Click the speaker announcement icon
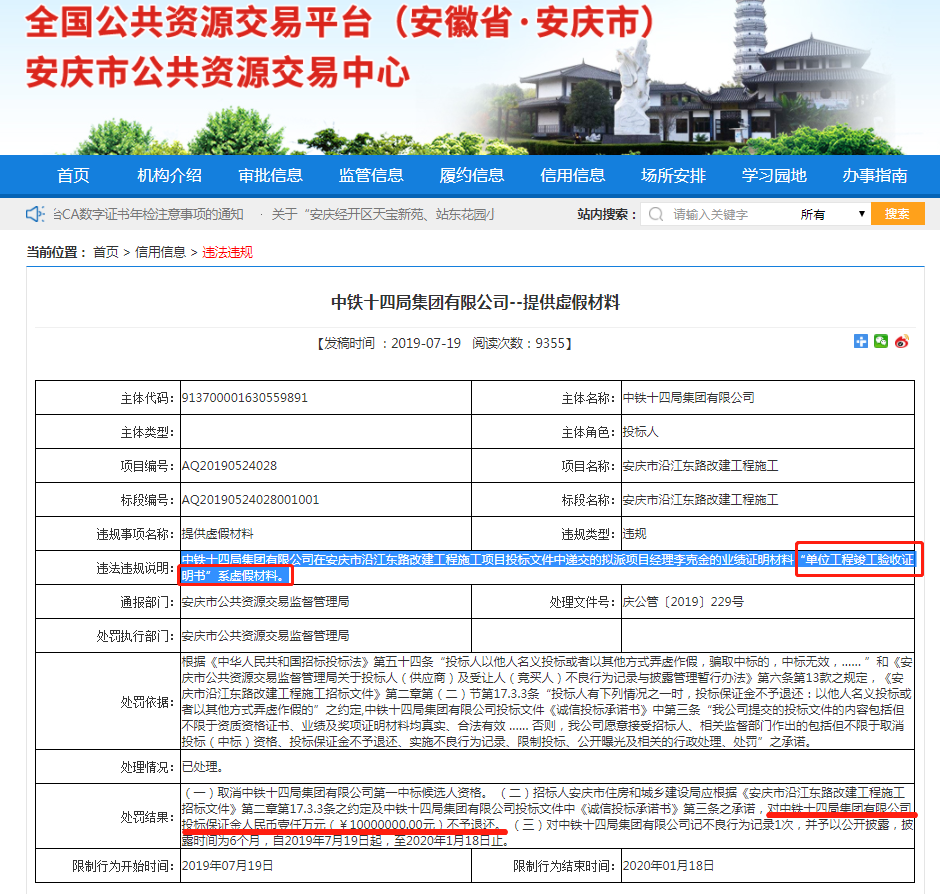 (35, 214)
